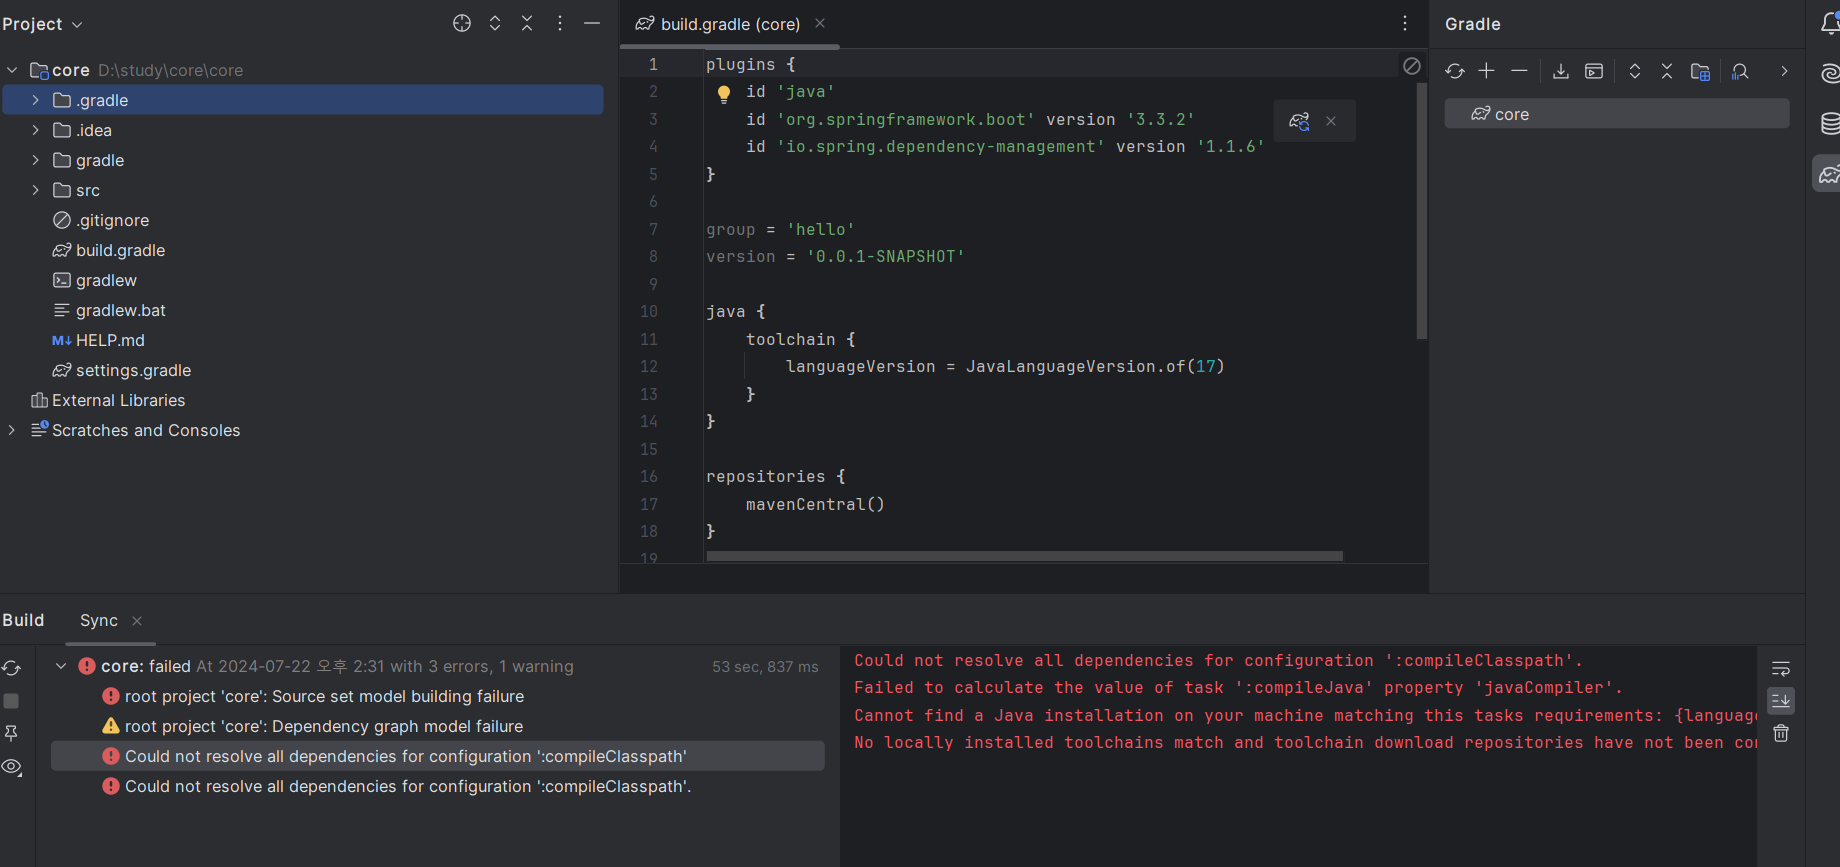This screenshot has height=867, width=1840.
Task: Expand the .idea folder
Action: pos(36,130)
